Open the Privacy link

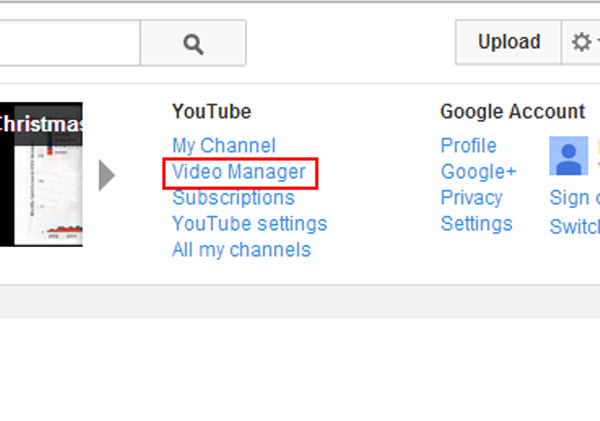(471, 198)
